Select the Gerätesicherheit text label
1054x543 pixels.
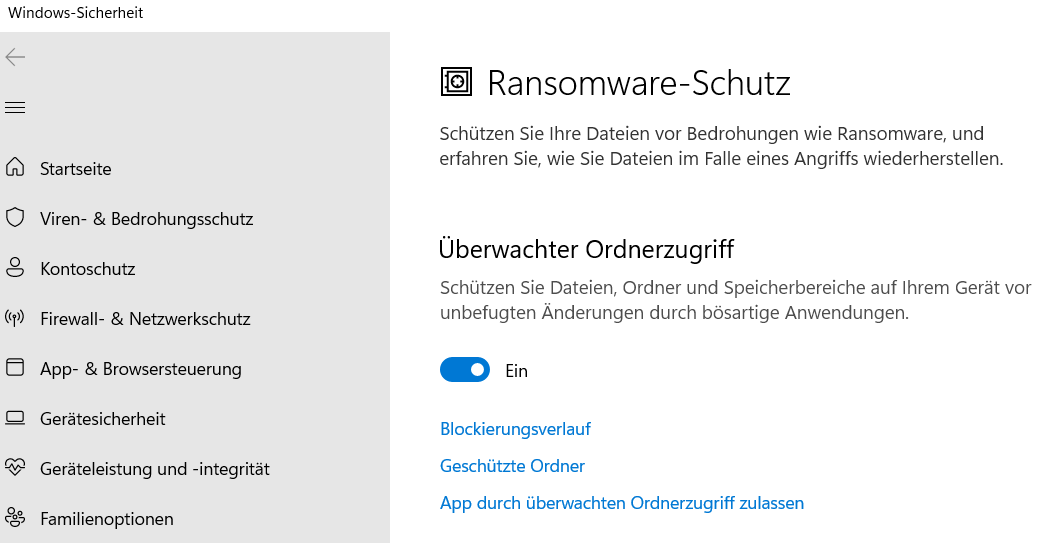point(103,419)
